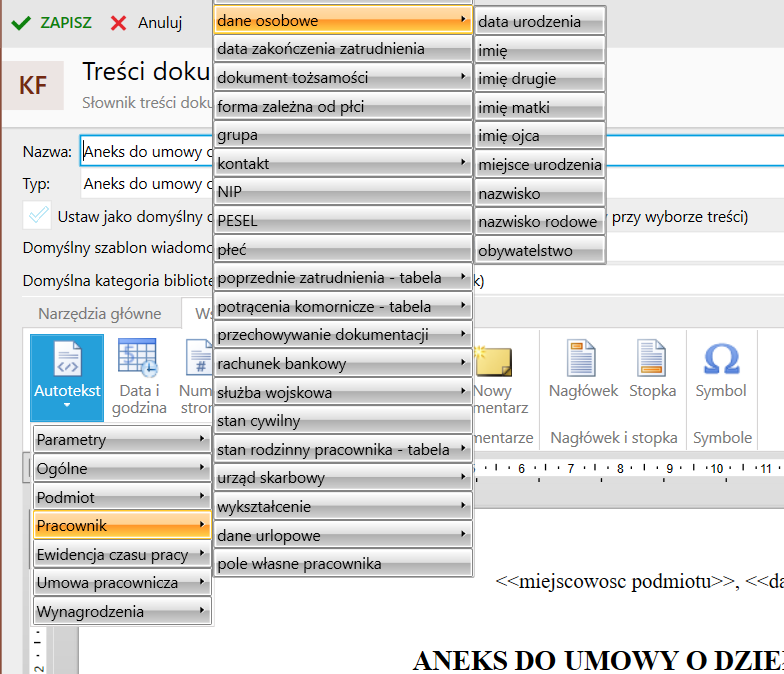Insert nazwisko rodowe field
The height and width of the screenshot is (674, 784).
tap(540, 222)
